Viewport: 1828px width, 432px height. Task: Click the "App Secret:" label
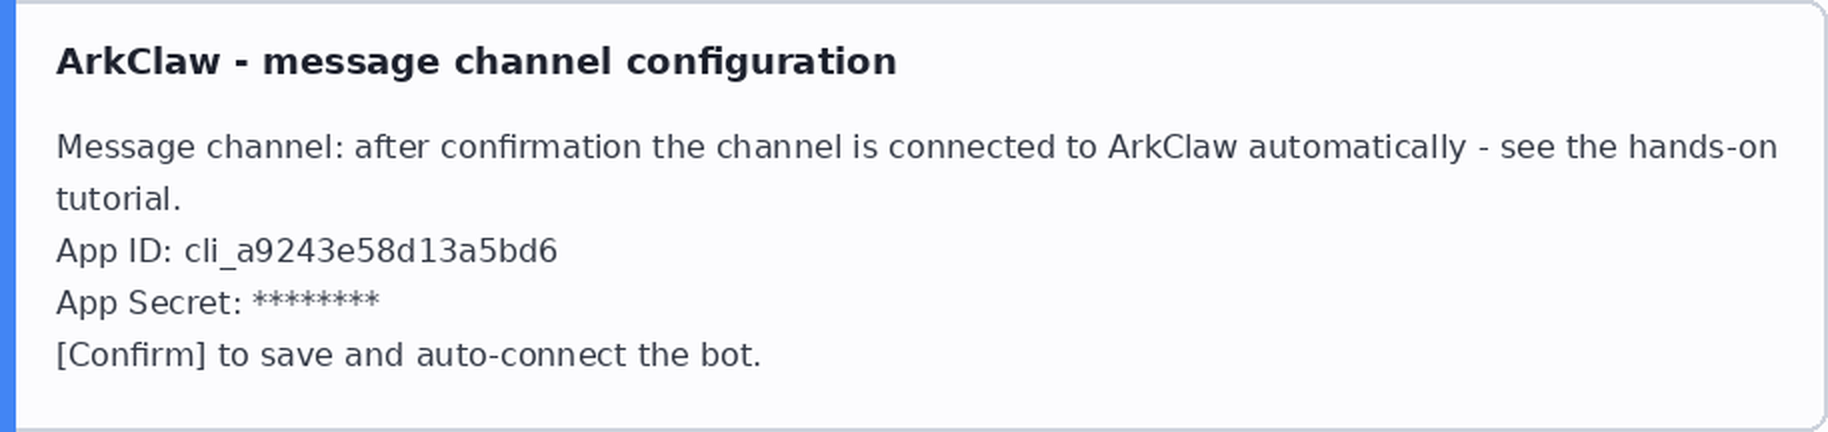tap(149, 303)
